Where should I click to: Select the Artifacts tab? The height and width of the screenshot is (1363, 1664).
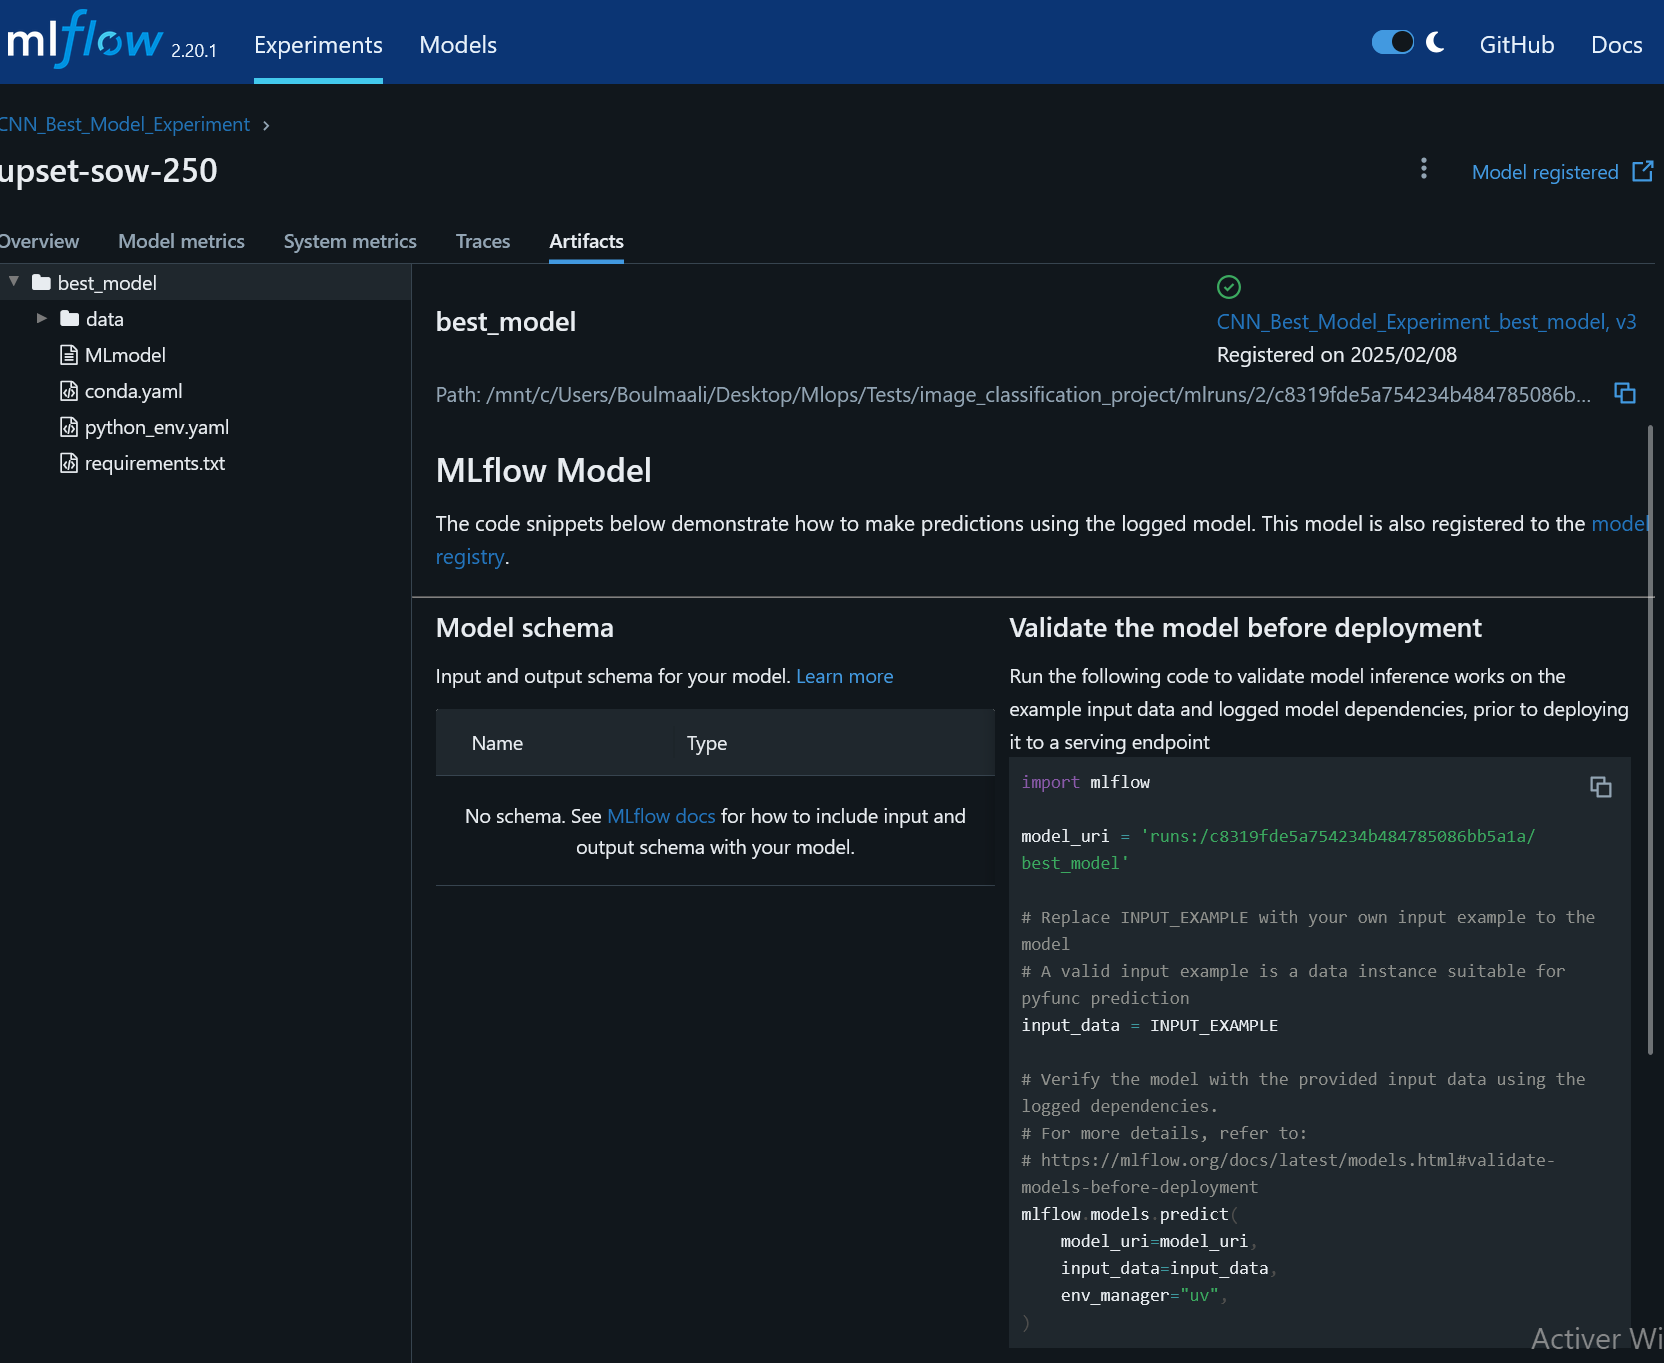click(586, 241)
